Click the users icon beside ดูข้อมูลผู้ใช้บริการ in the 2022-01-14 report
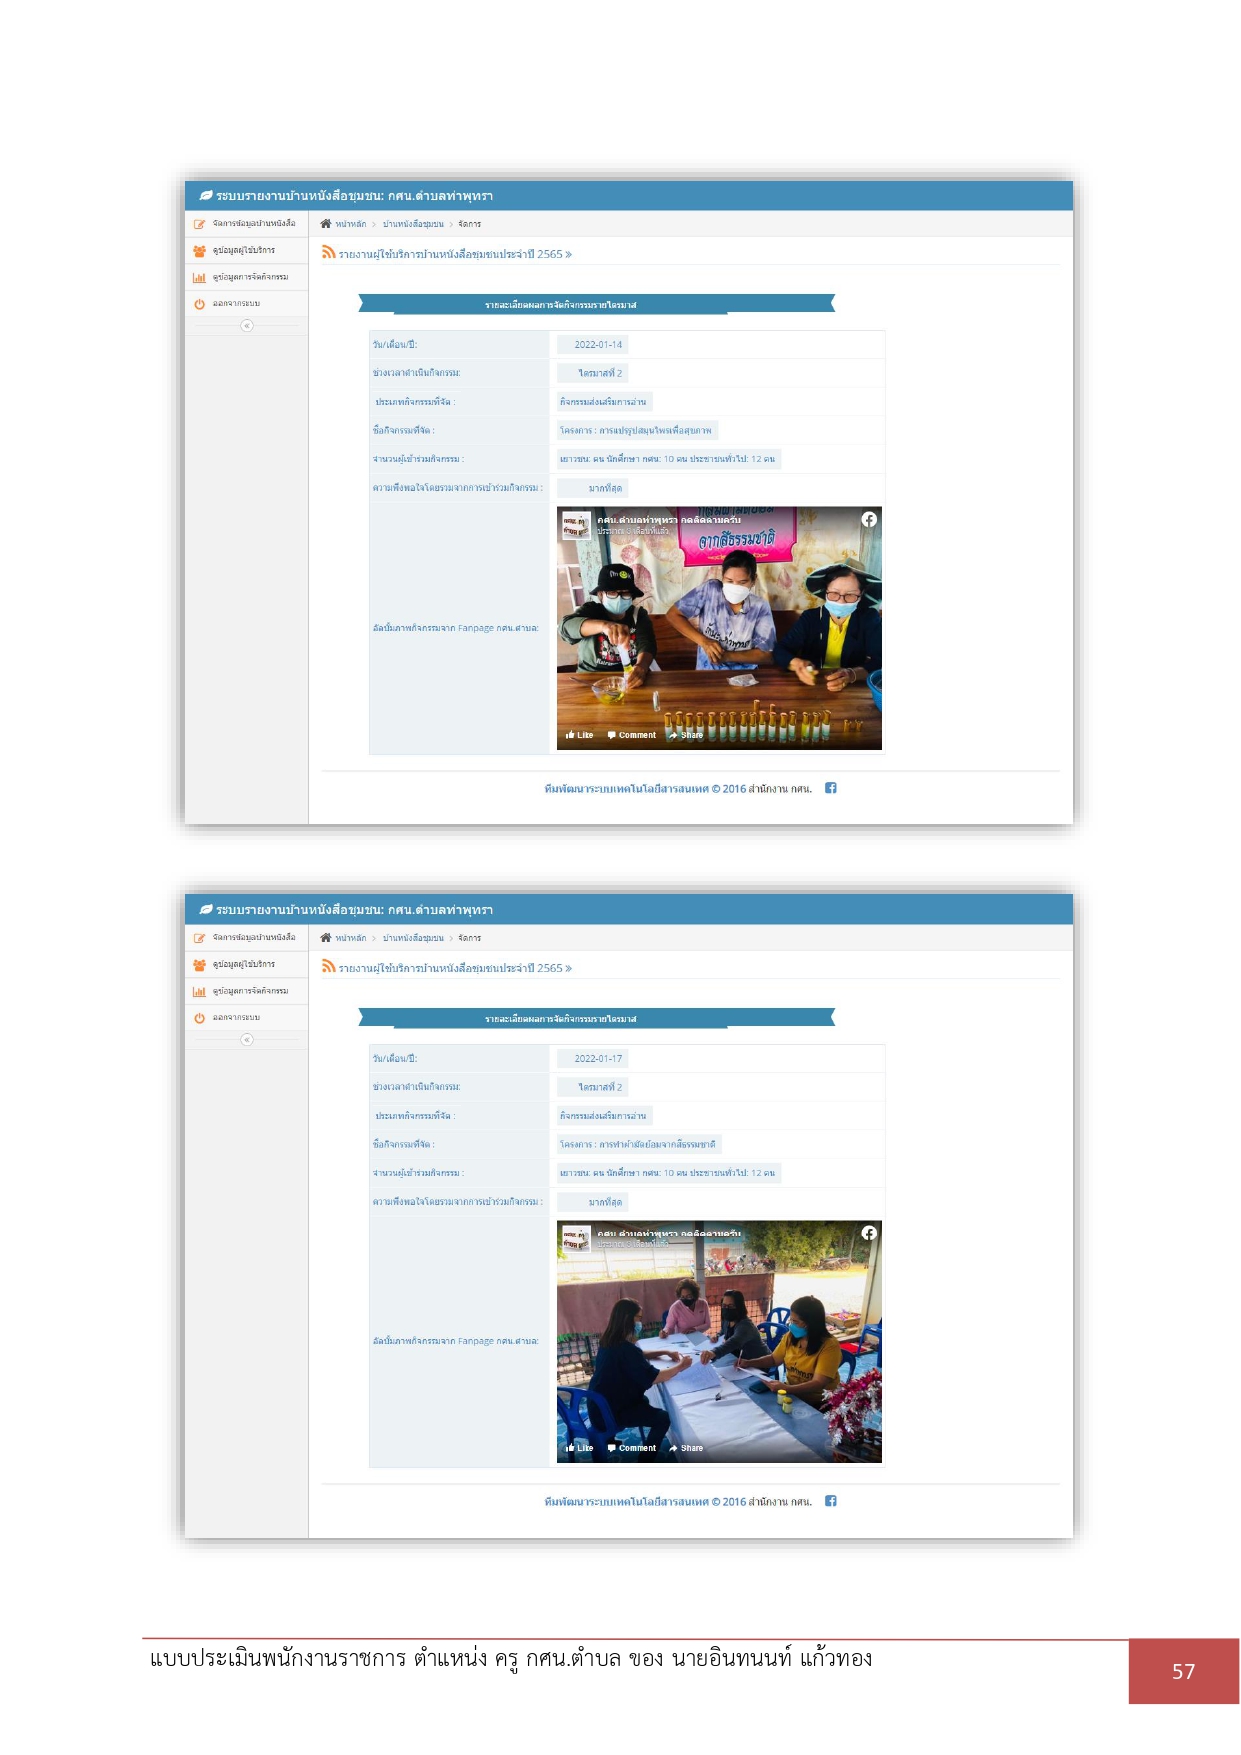The width and height of the screenshot is (1241, 1755). [x=199, y=251]
